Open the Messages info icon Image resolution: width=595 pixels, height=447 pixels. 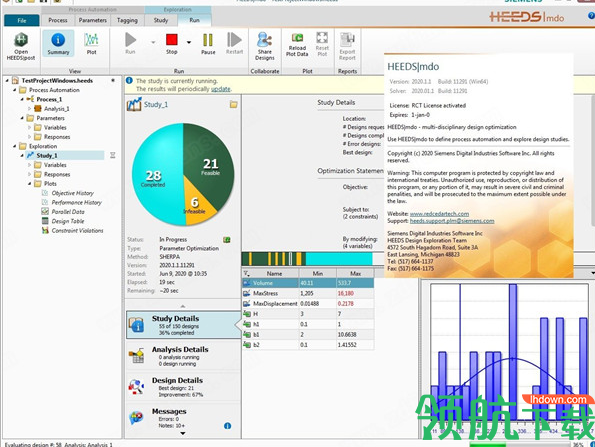tap(227, 426)
